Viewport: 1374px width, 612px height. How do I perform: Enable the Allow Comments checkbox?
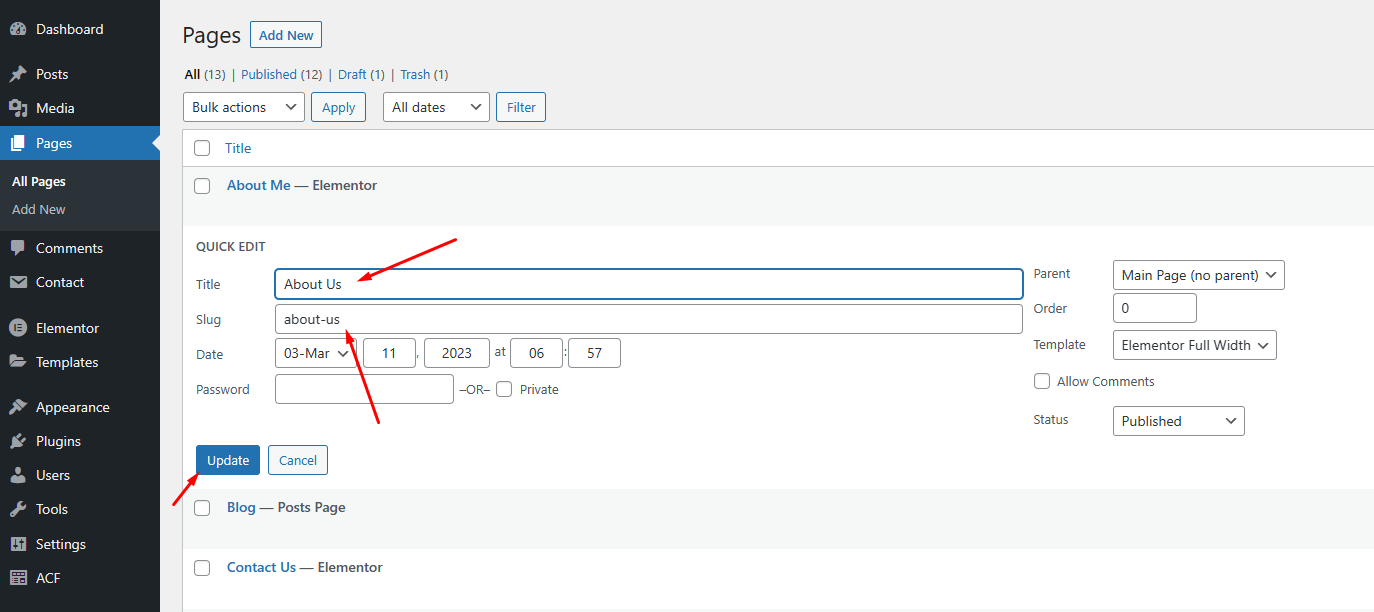[1042, 381]
